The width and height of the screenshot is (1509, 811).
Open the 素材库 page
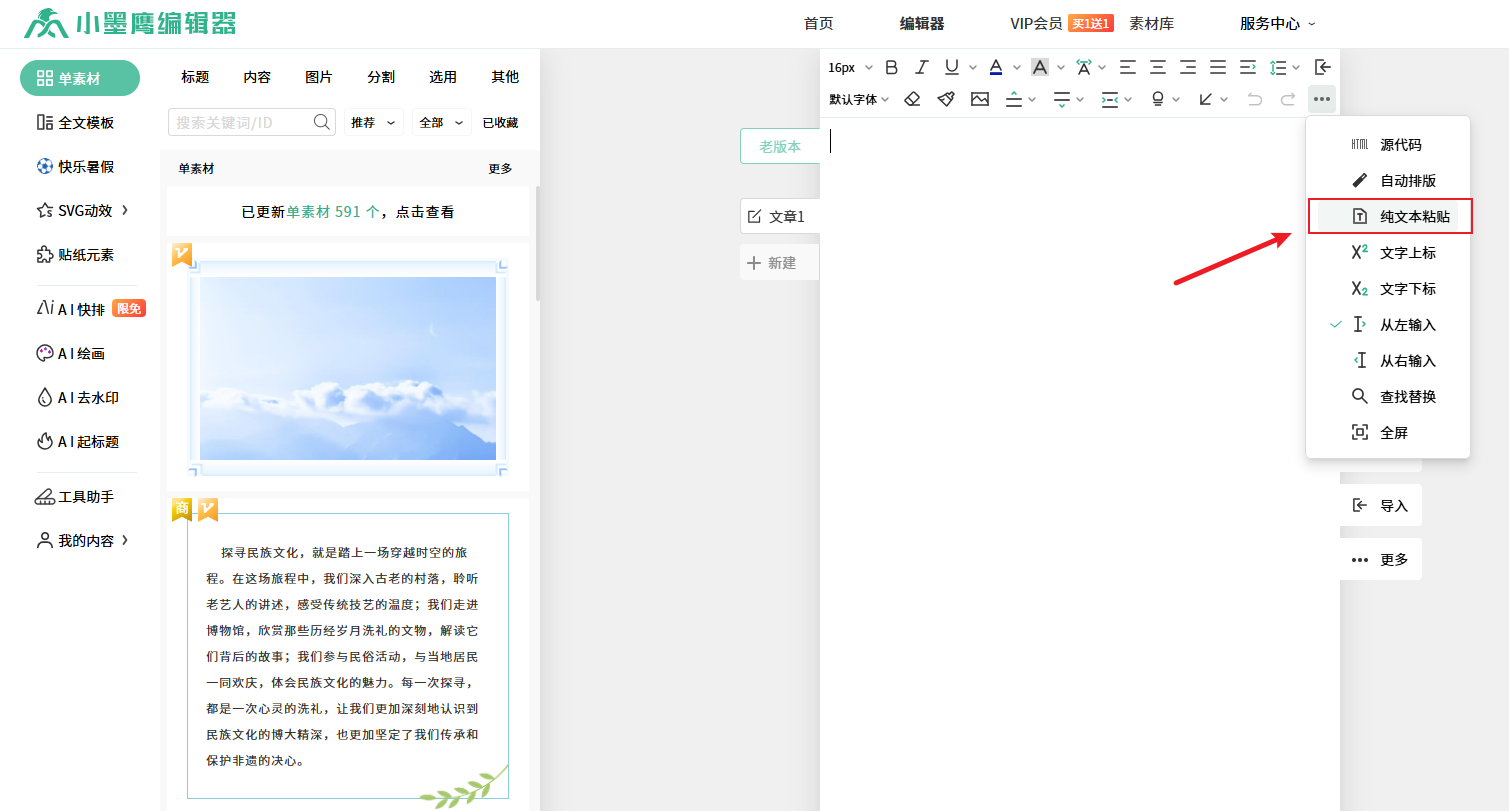[1151, 24]
